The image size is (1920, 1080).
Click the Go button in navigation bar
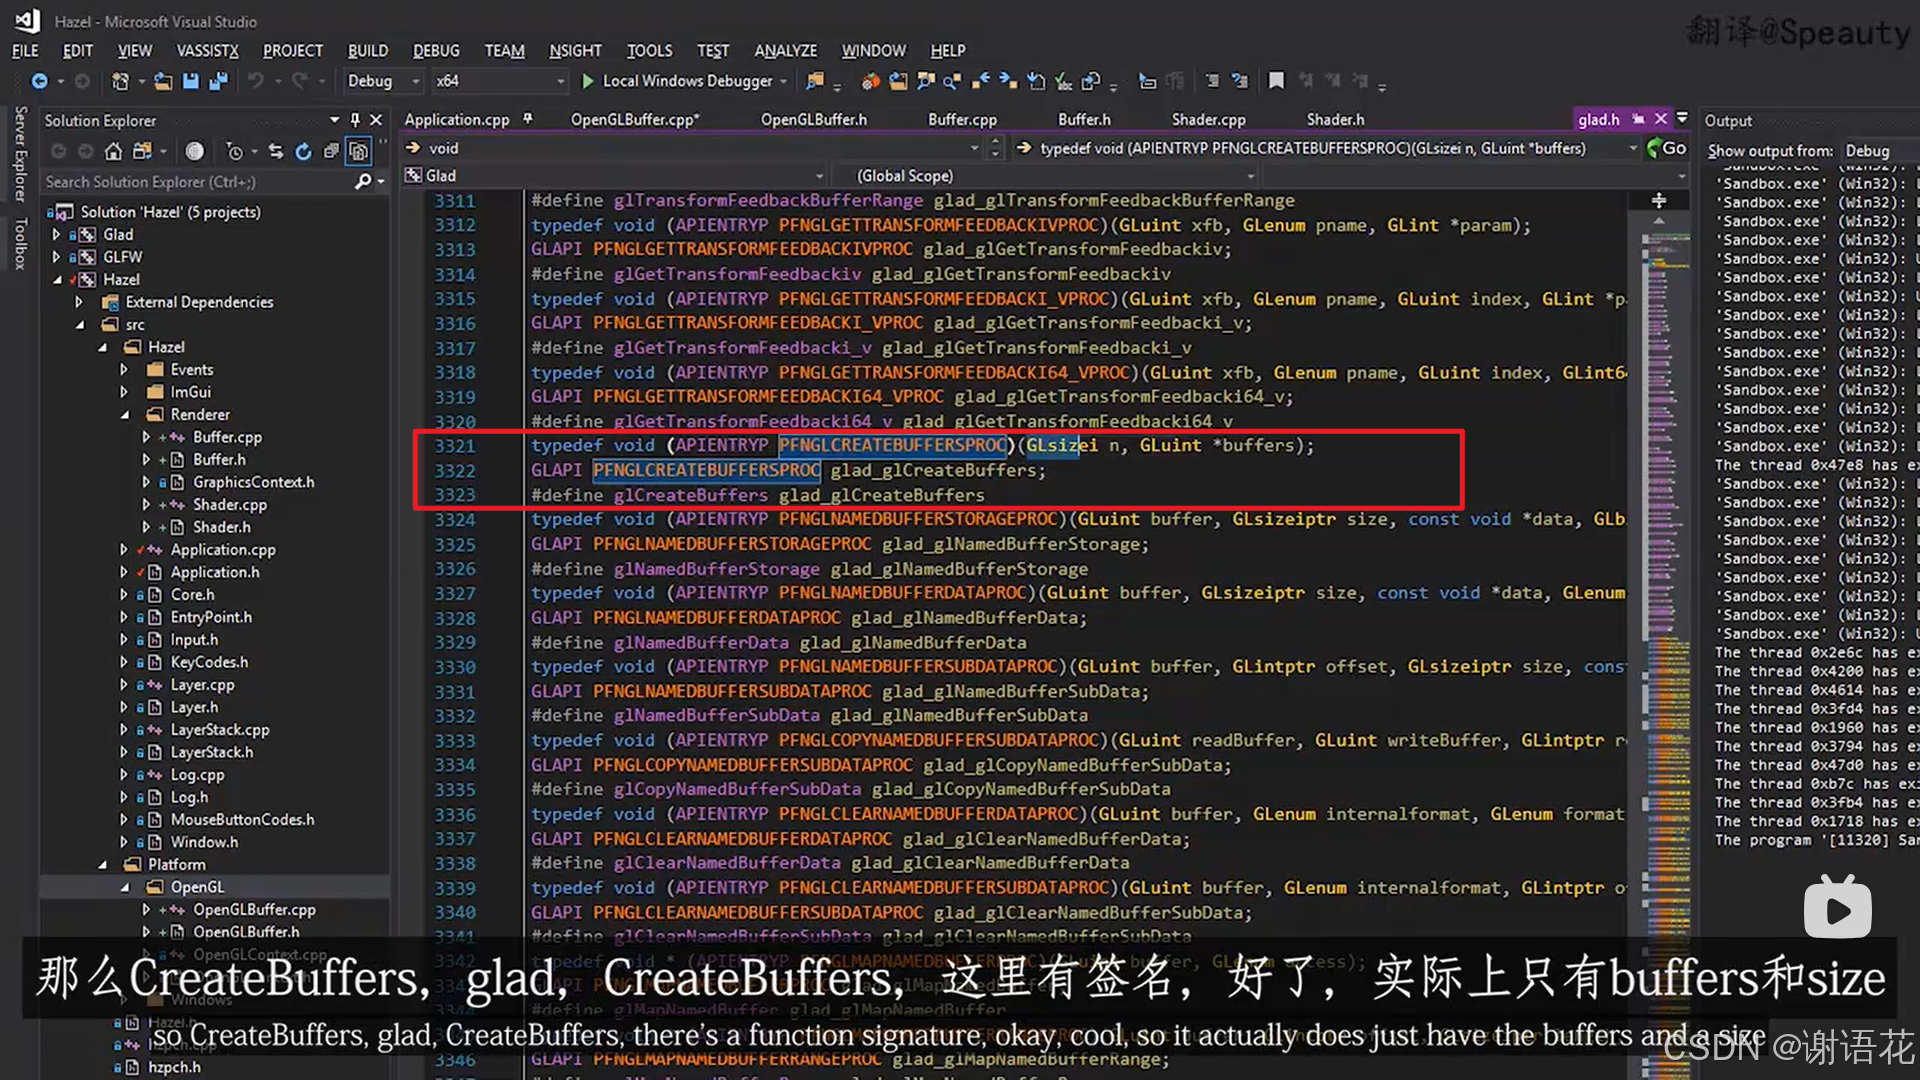(1667, 148)
